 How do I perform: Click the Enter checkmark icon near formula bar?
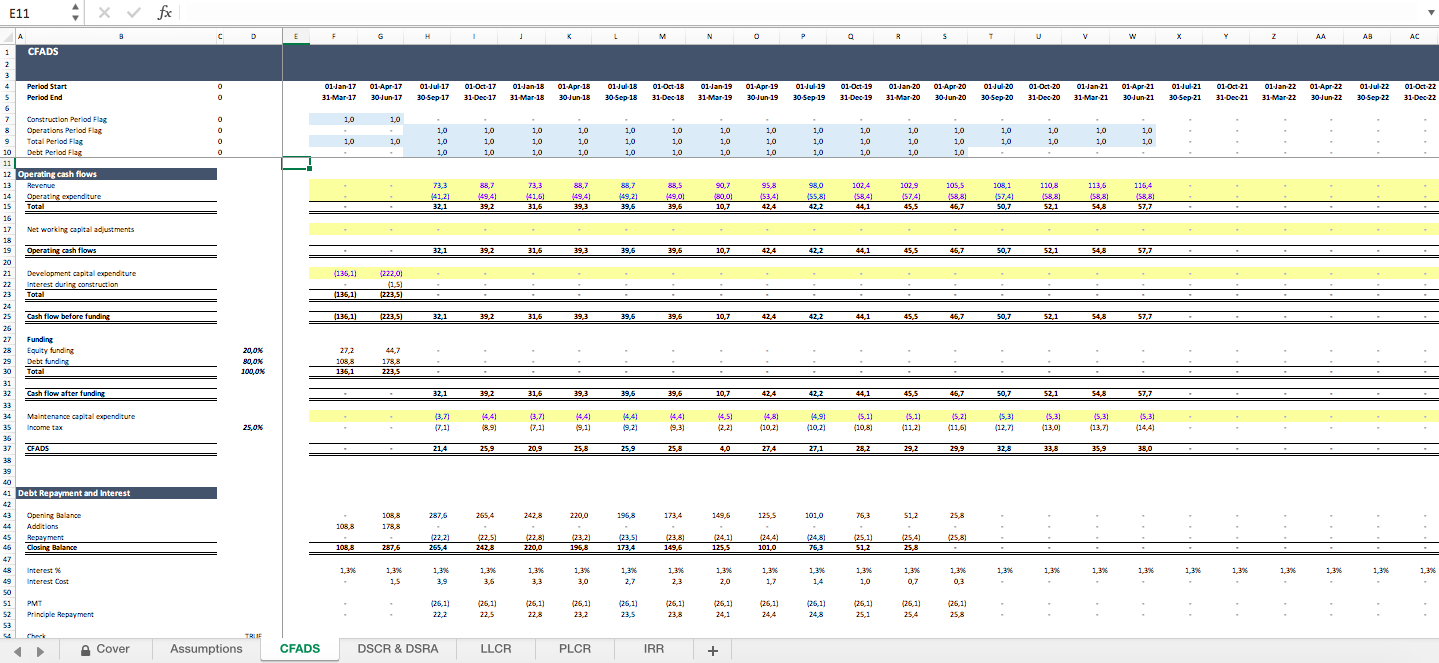coord(132,13)
